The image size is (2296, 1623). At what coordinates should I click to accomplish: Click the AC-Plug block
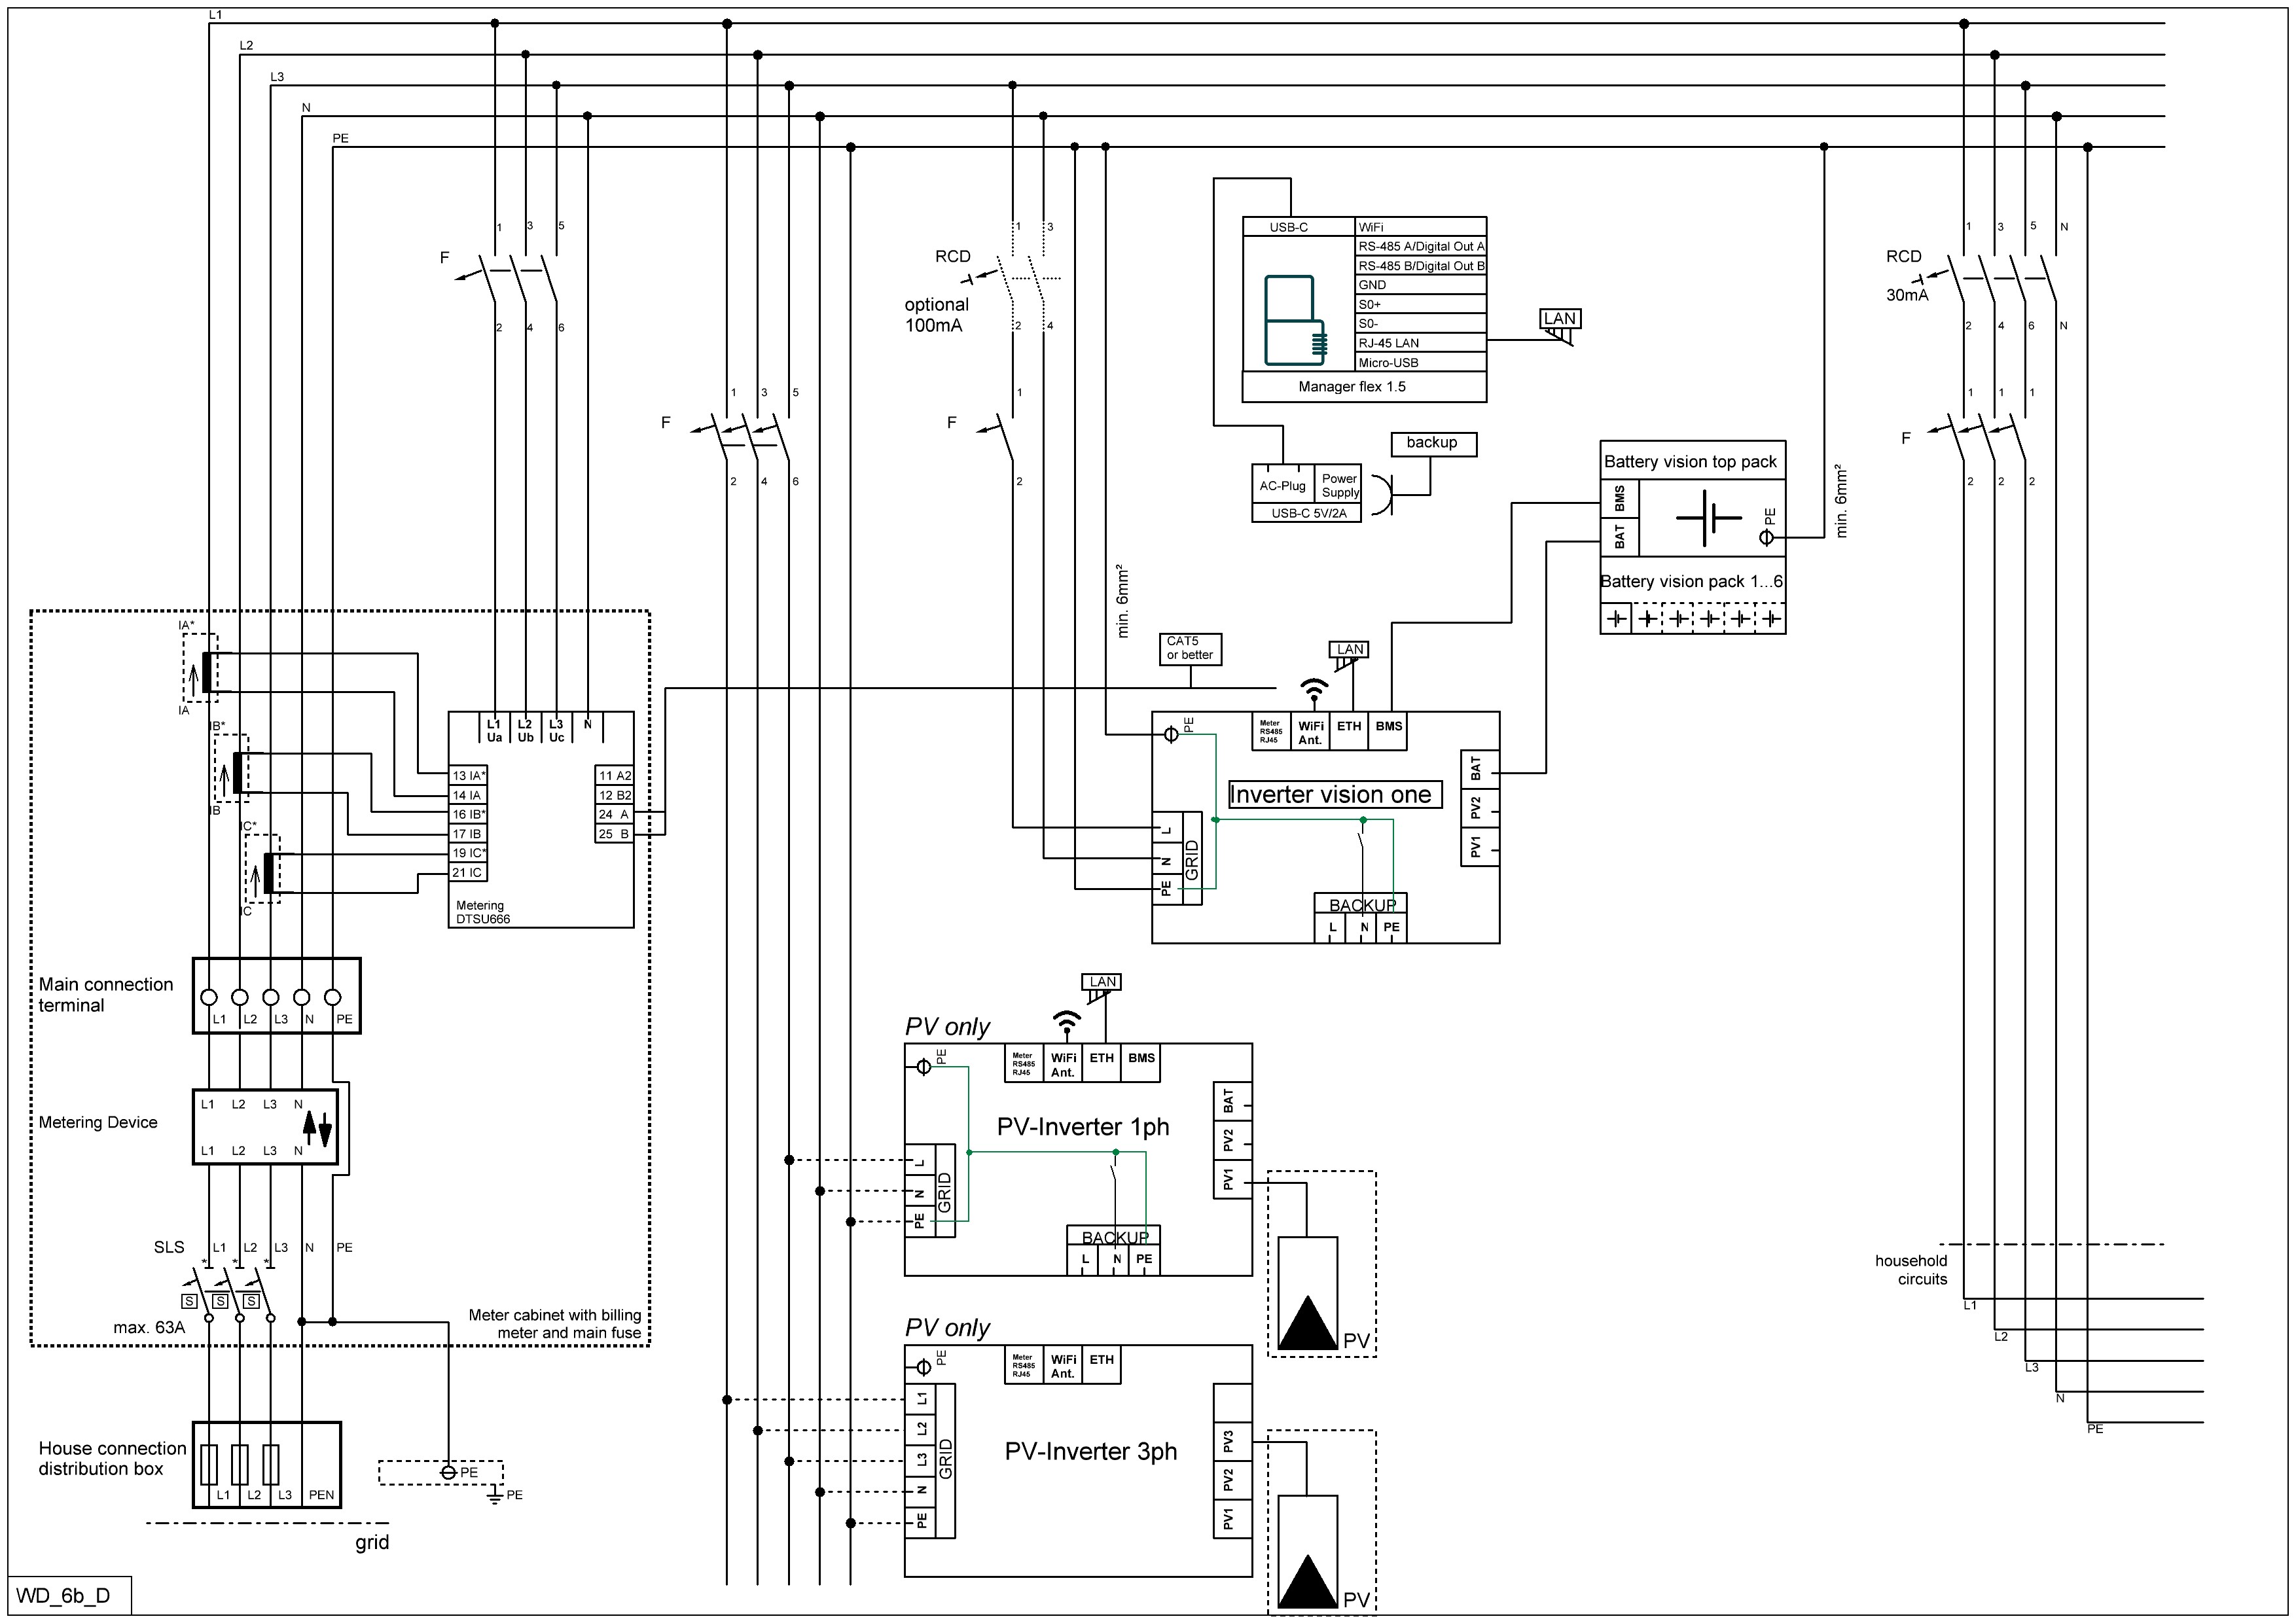coord(1282,486)
